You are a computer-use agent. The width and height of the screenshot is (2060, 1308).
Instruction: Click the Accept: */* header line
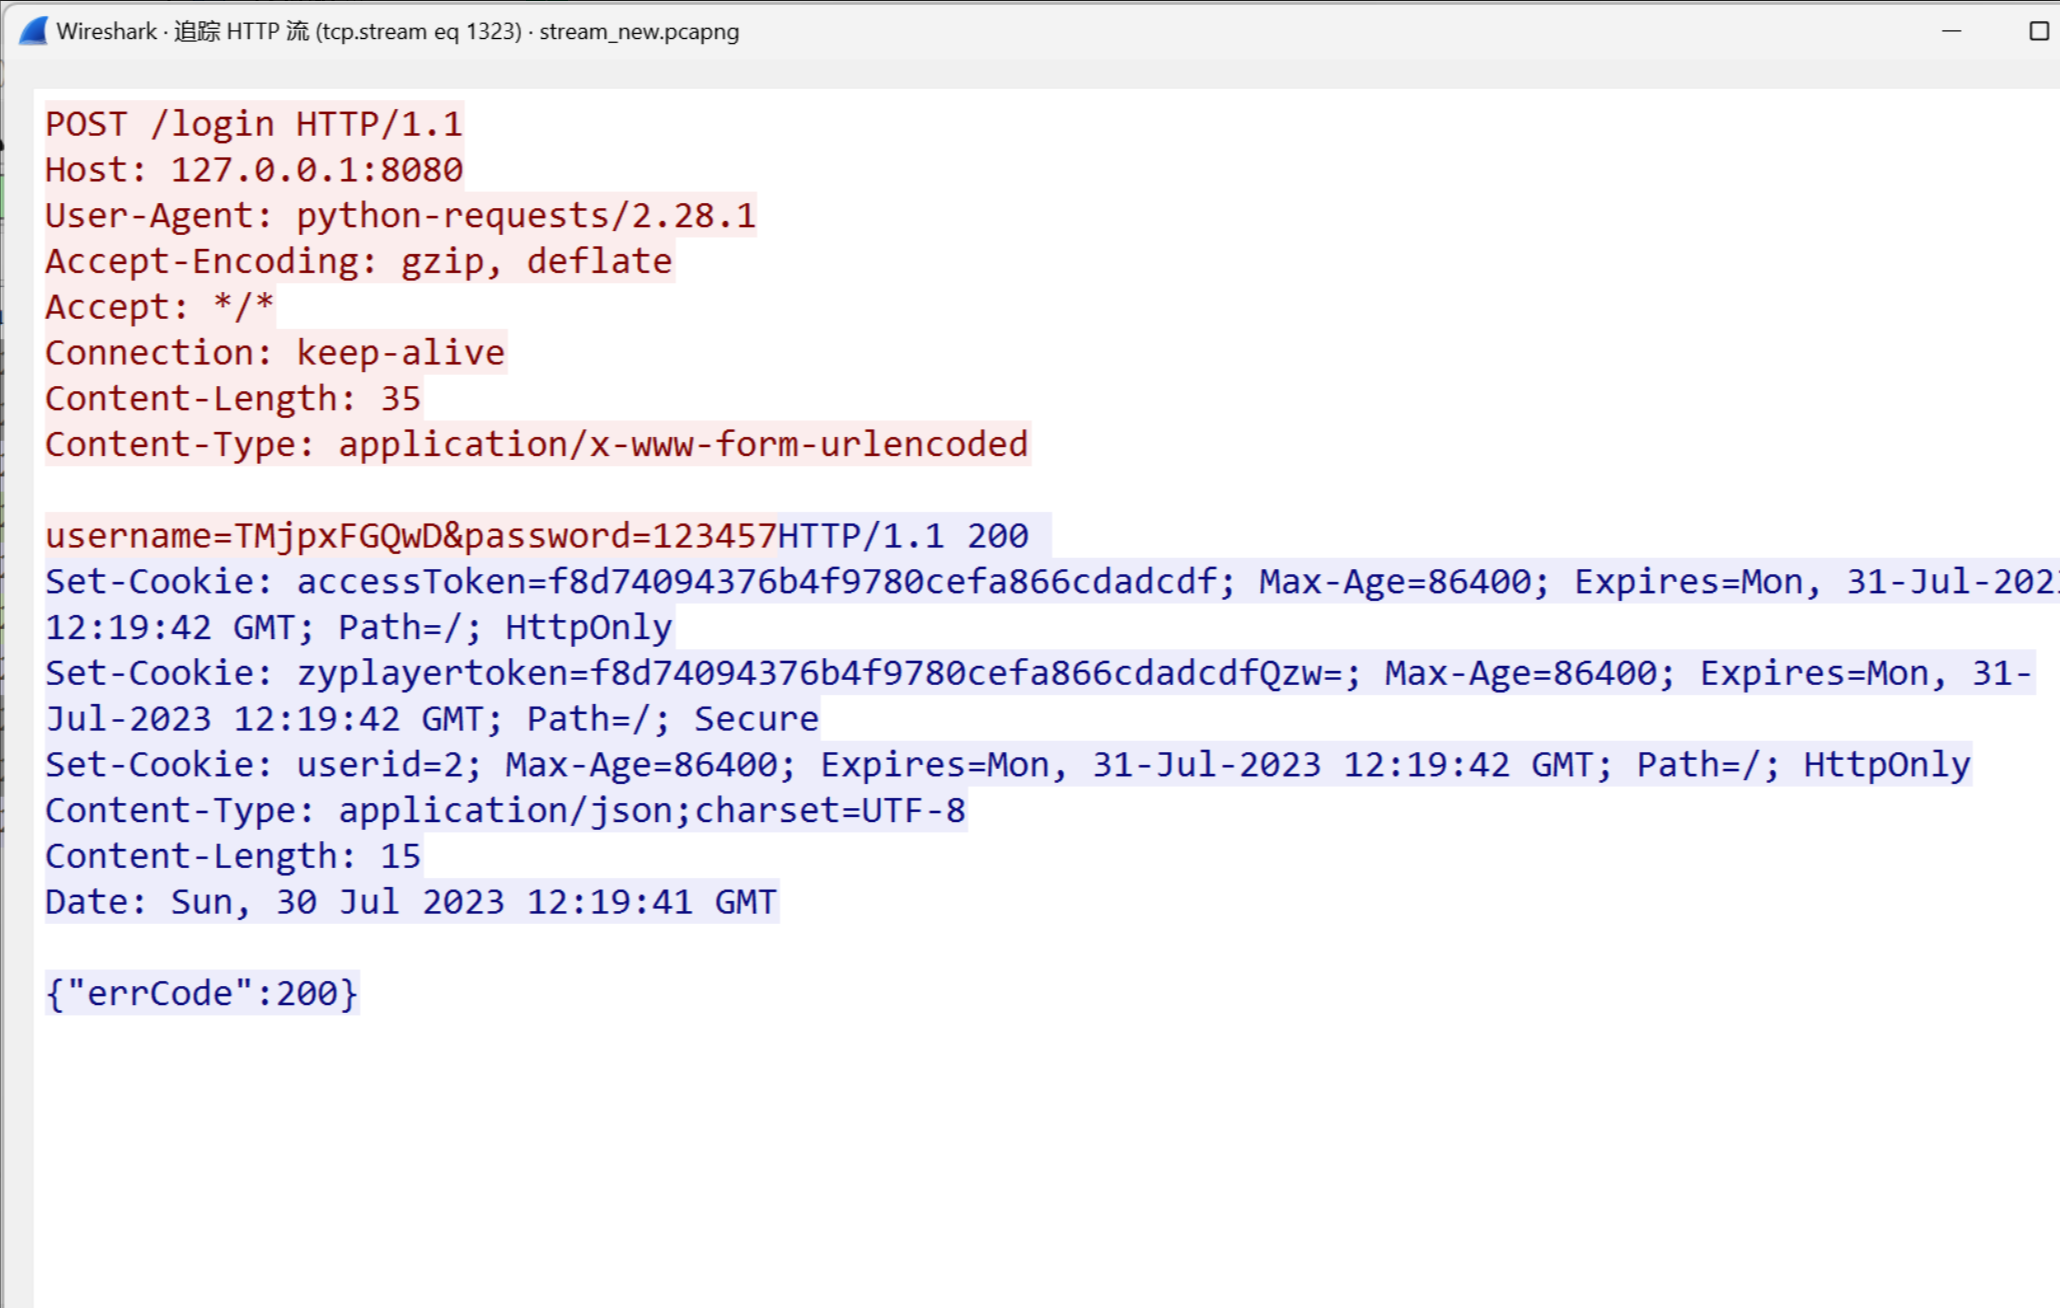click(x=158, y=307)
